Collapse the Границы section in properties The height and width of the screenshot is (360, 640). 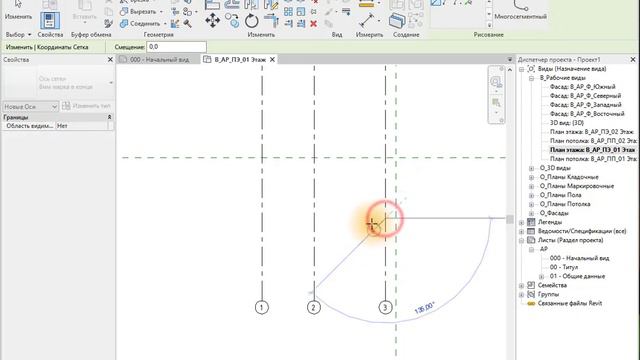[x=109, y=117]
